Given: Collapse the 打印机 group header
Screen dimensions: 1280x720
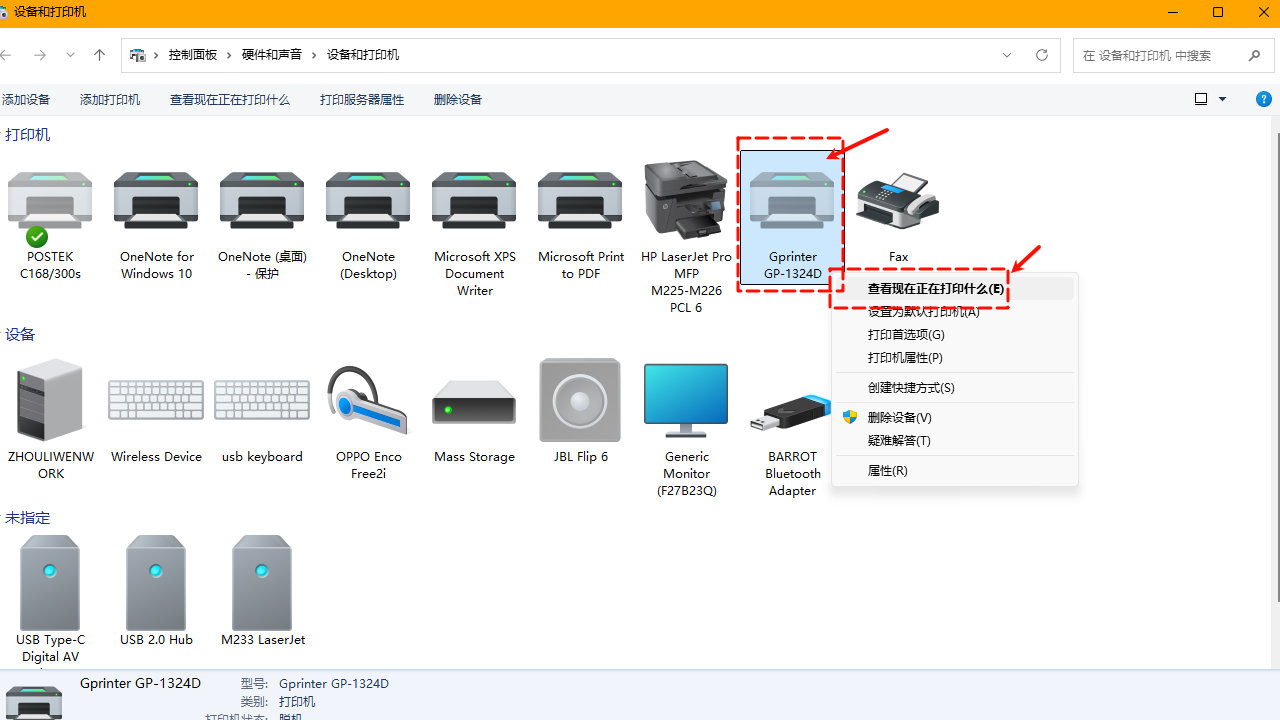Looking at the screenshot, I should pos(27,134).
